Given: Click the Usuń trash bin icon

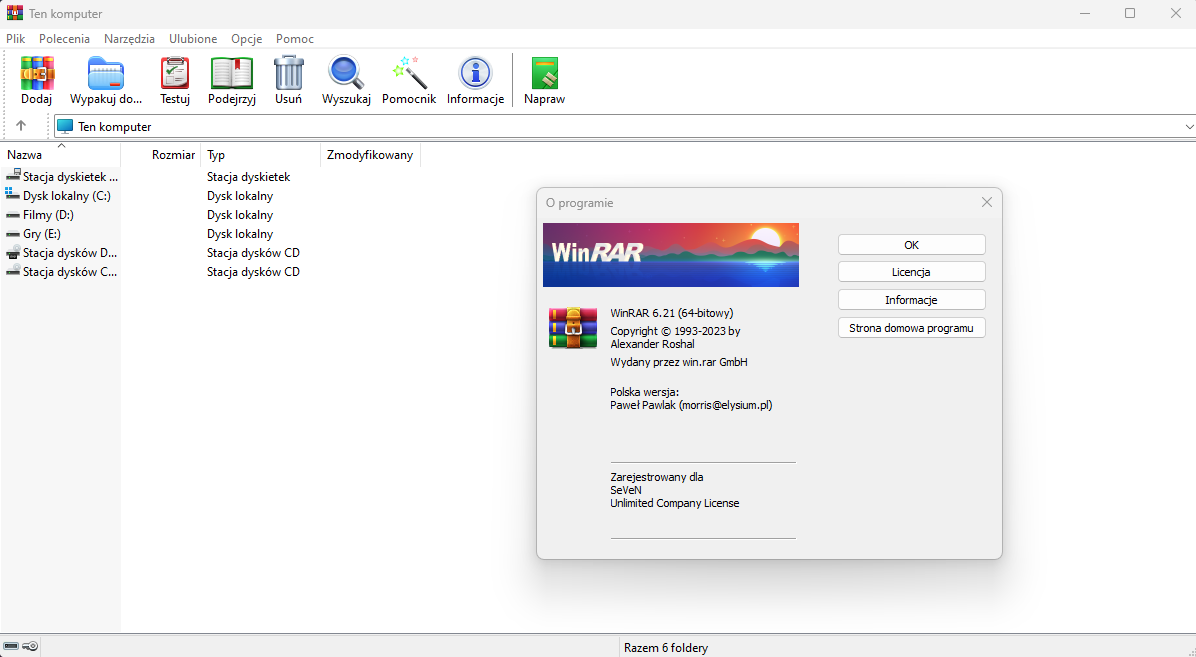Looking at the screenshot, I should [288, 73].
